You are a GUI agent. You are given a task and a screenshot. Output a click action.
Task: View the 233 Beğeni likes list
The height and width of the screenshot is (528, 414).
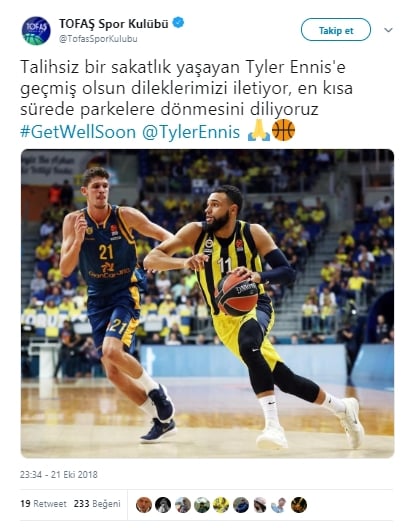tap(97, 504)
